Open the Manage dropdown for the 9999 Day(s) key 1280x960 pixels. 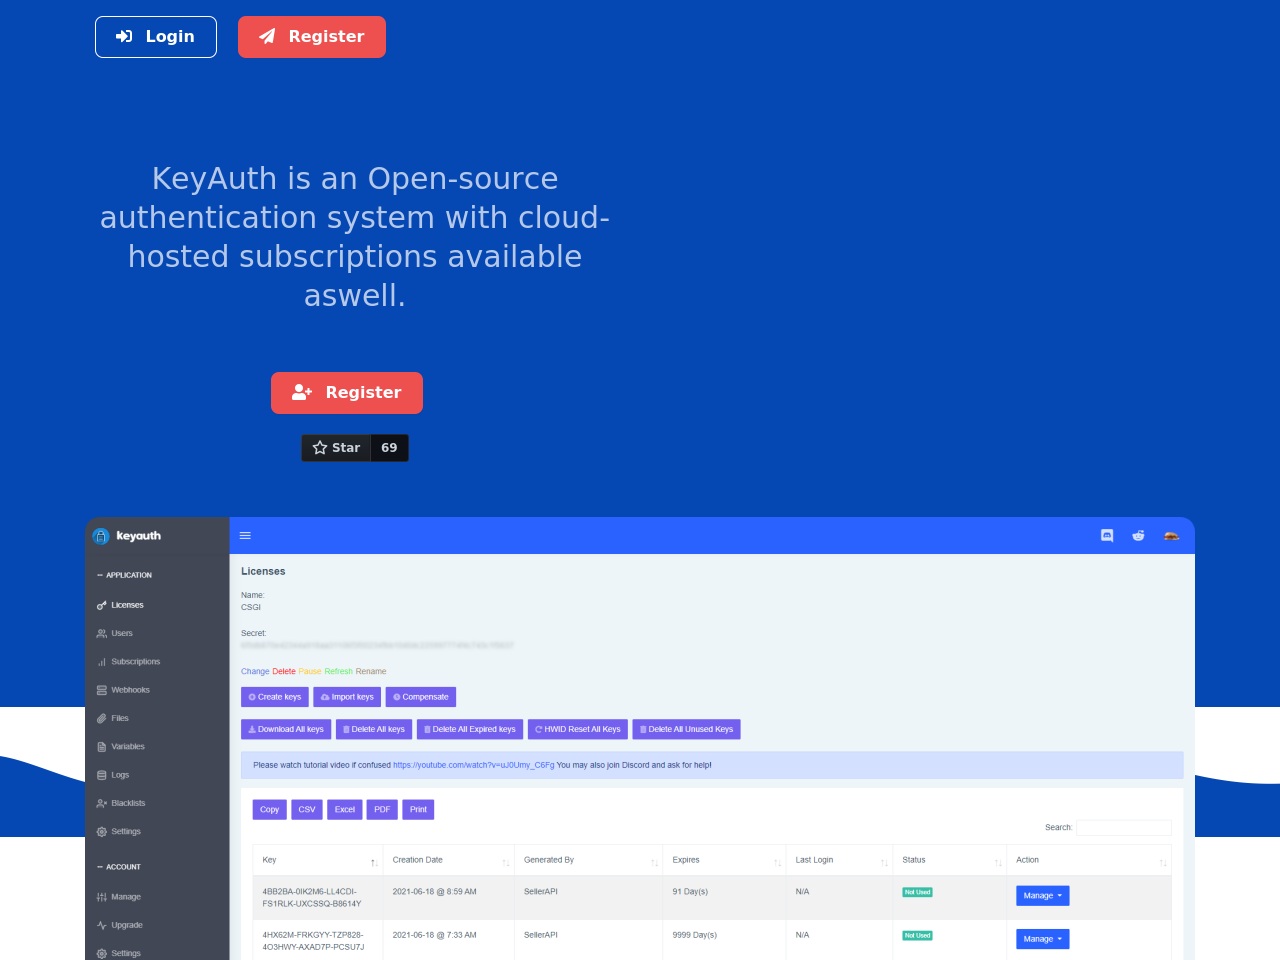pos(1042,939)
